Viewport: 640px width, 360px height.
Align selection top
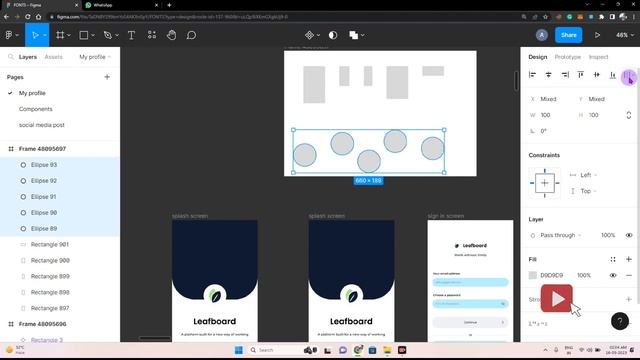pyautogui.click(x=580, y=75)
